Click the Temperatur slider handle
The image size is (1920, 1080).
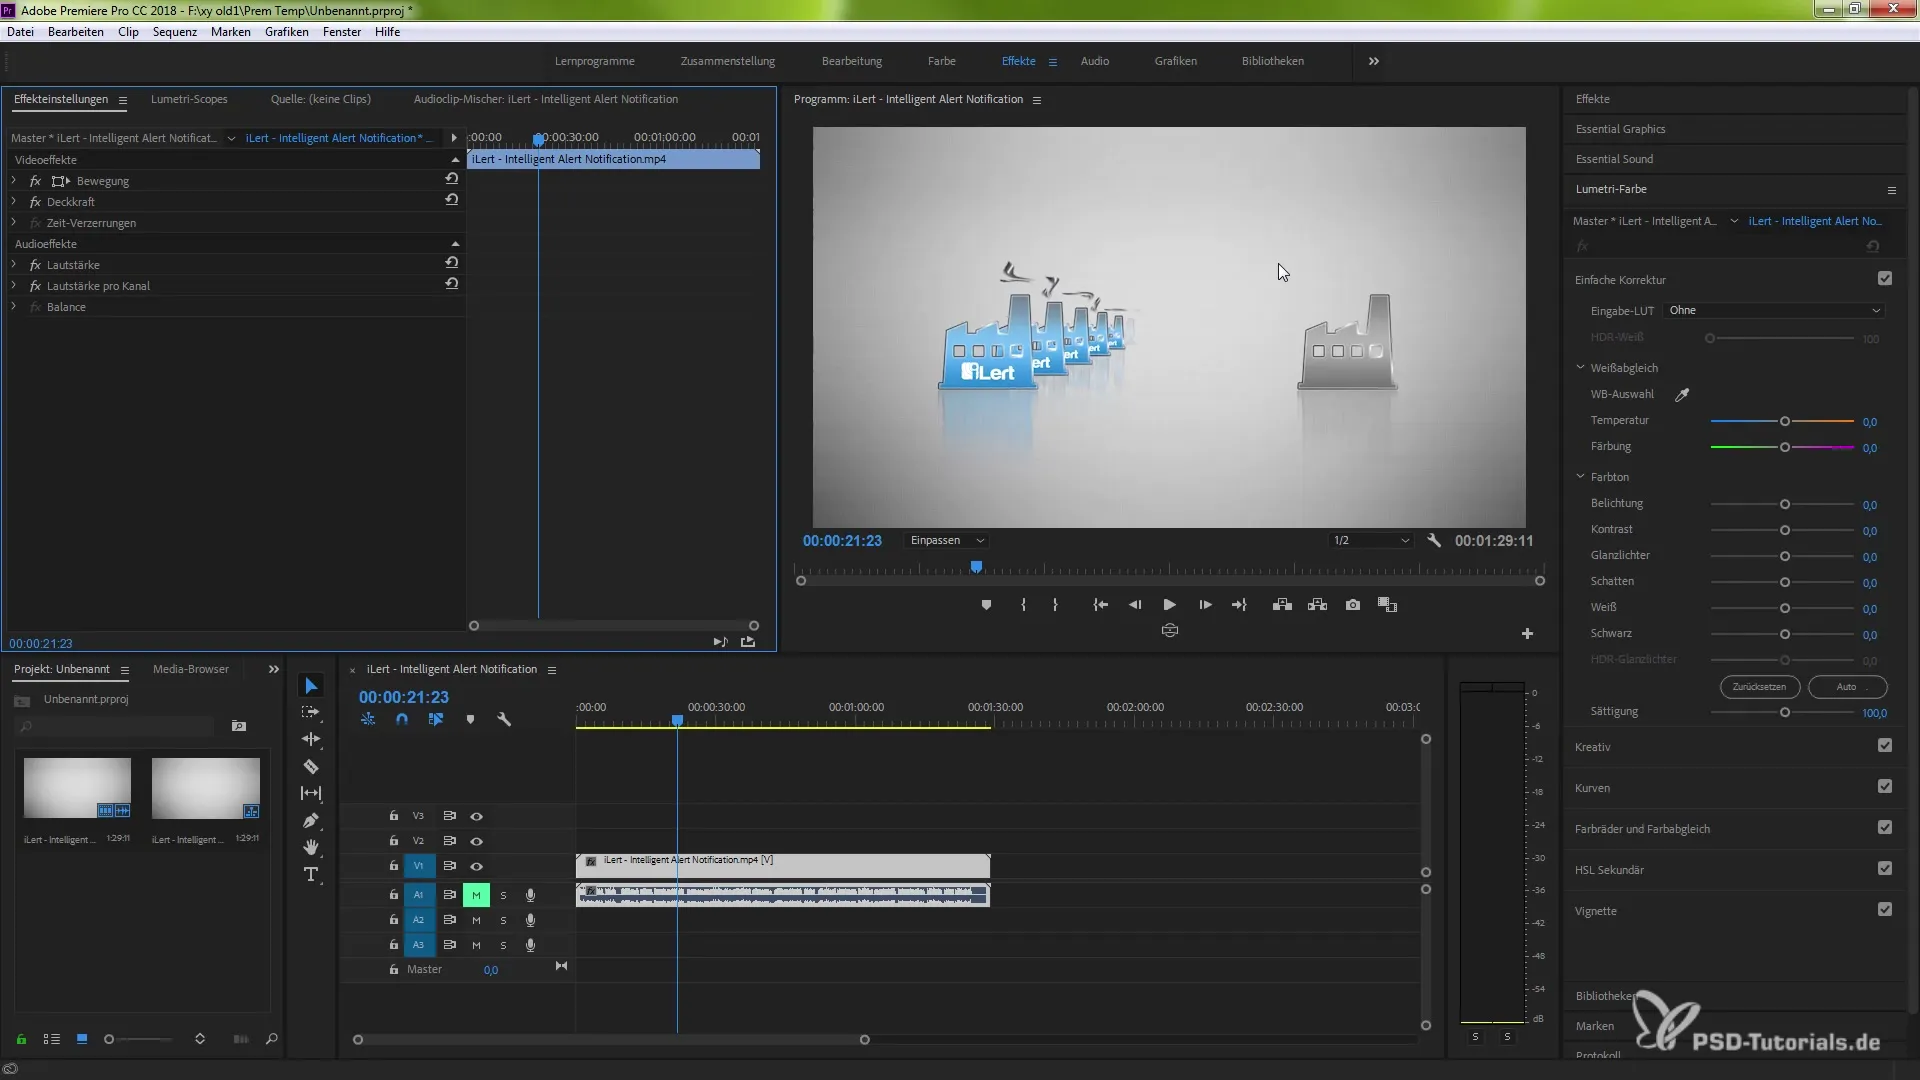[x=1784, y=421]
